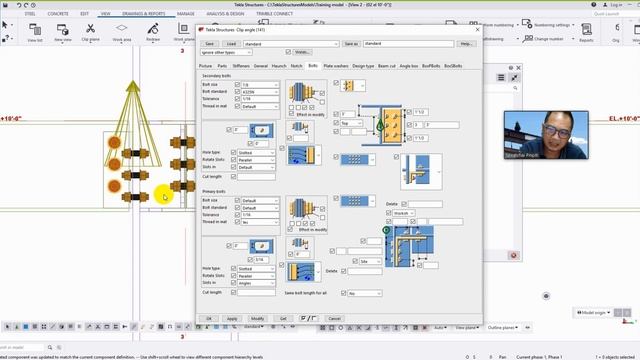Click the selection arrow tool at left edge

coord(5,25)
